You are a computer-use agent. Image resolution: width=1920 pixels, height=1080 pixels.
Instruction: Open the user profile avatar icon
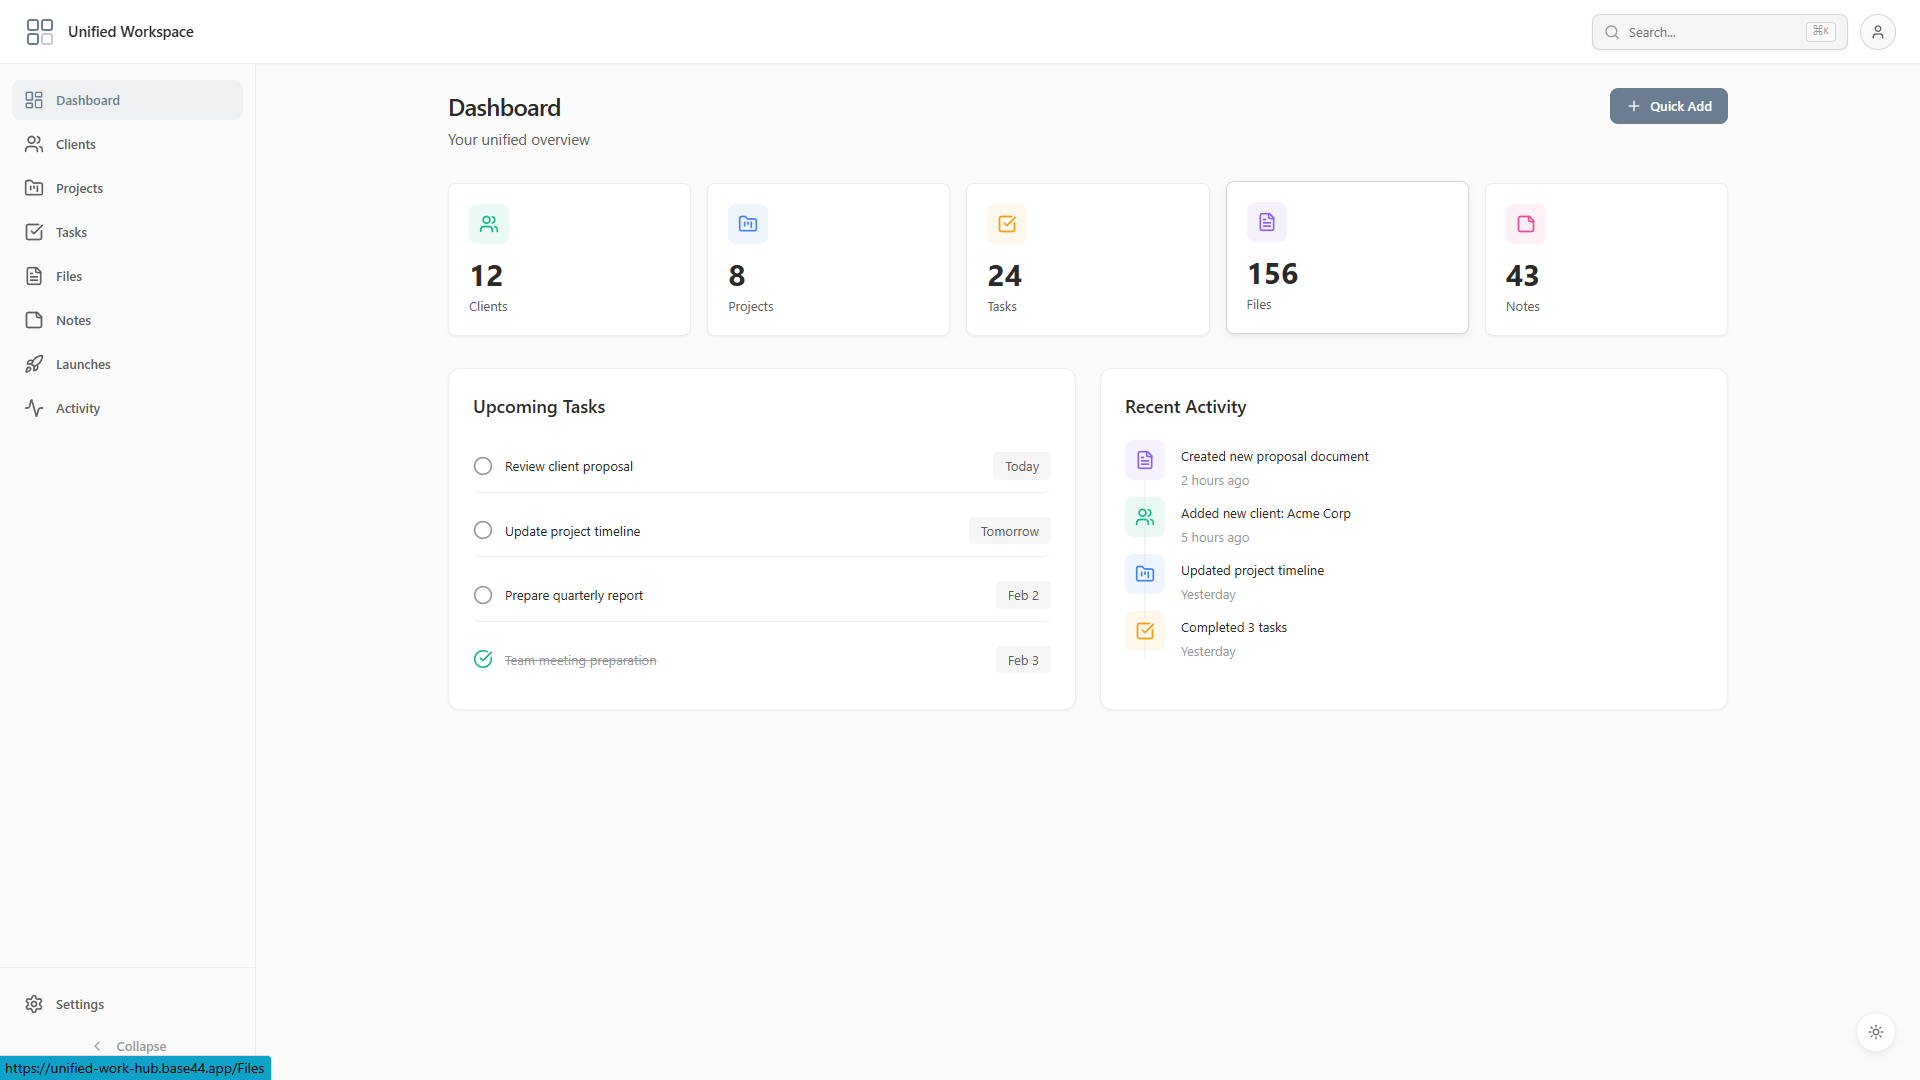[x=1877, y=32]
